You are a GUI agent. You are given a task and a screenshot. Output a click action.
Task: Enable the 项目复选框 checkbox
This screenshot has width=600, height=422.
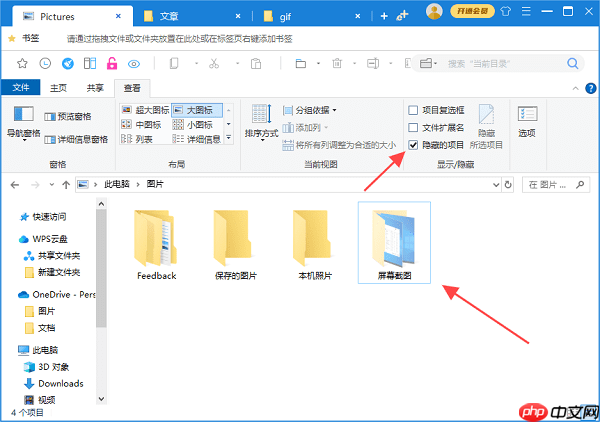tap(413, 110)
